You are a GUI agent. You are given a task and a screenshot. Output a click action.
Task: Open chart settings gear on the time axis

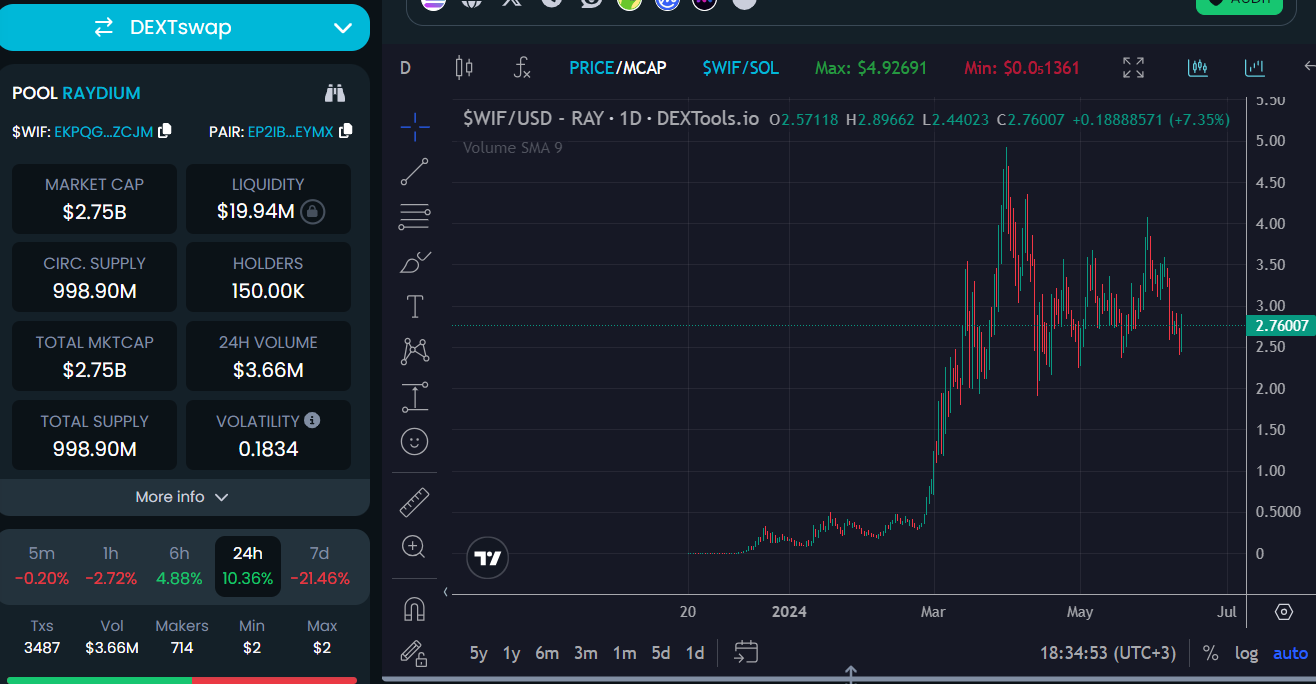point(1285,612)
